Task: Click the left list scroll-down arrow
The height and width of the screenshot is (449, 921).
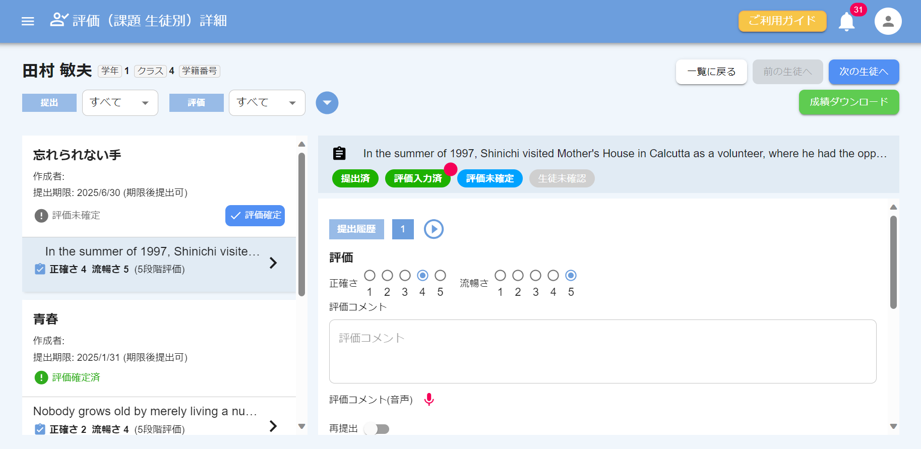Action: (x=301, y=427)
